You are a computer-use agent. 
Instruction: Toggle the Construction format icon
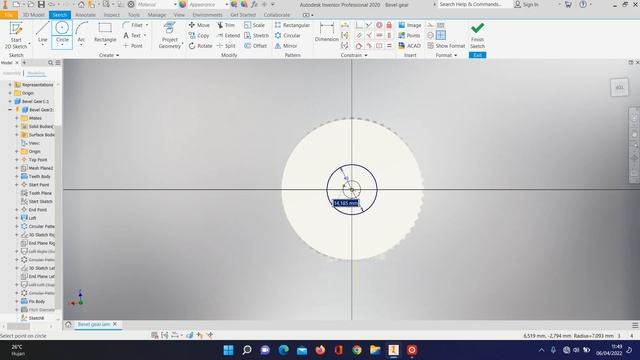[x=430, y=25]
